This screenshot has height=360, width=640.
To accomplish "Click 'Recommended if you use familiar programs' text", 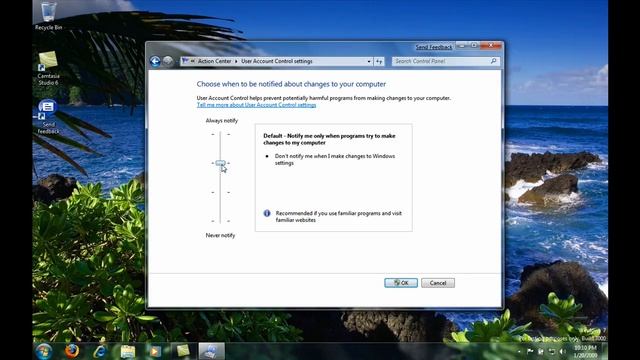I will pos(338,216).
